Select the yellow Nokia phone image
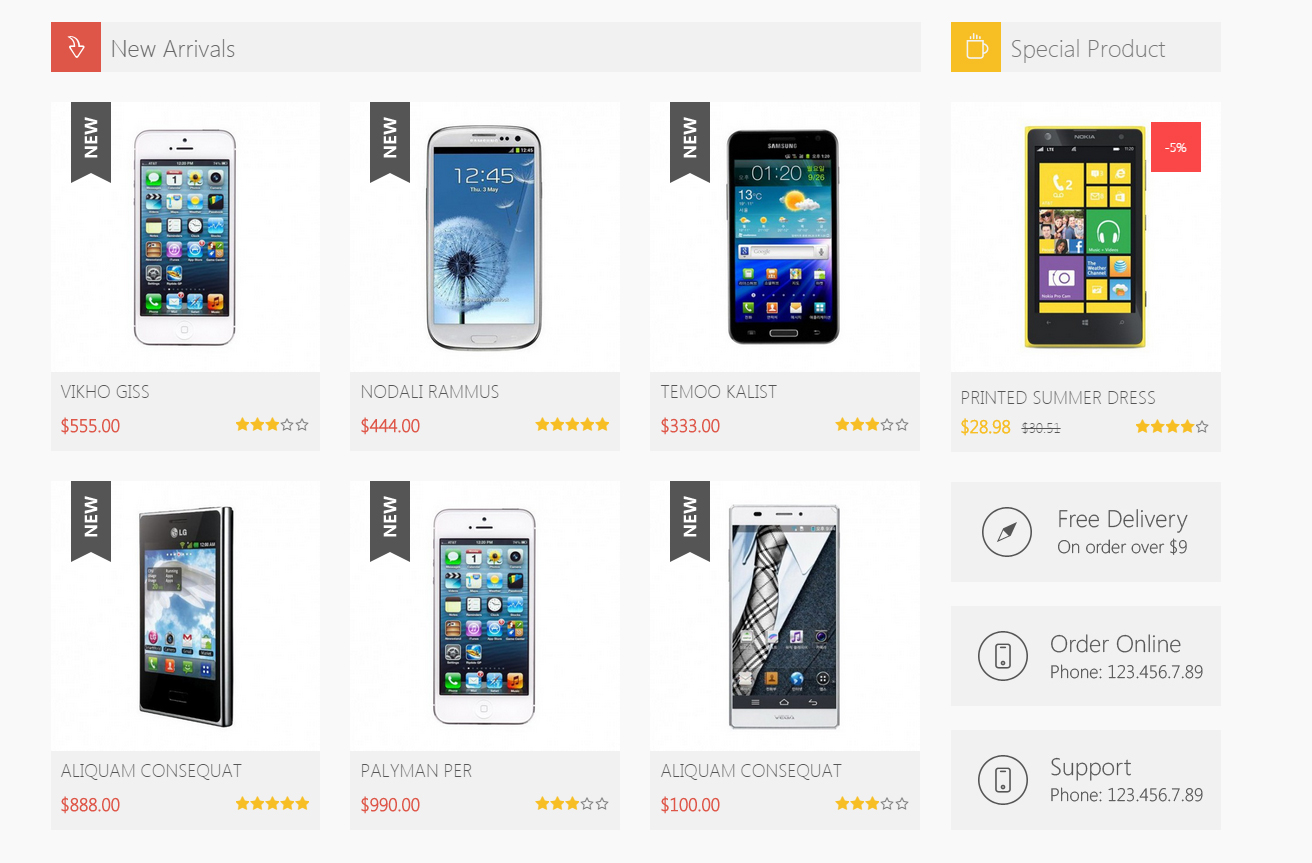Screen dimensions: 1312x863 1085,237
